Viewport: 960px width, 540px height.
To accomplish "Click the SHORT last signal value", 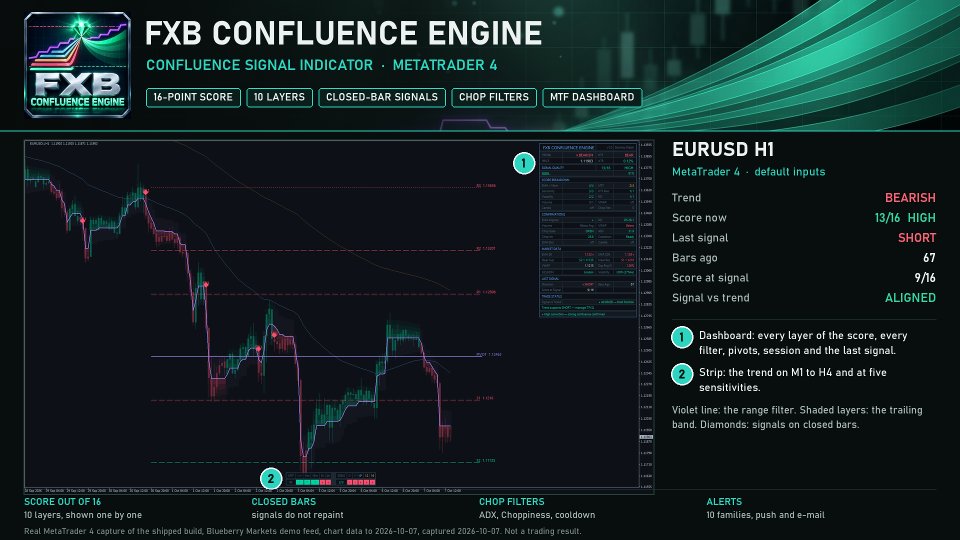I will coord(917,238).
